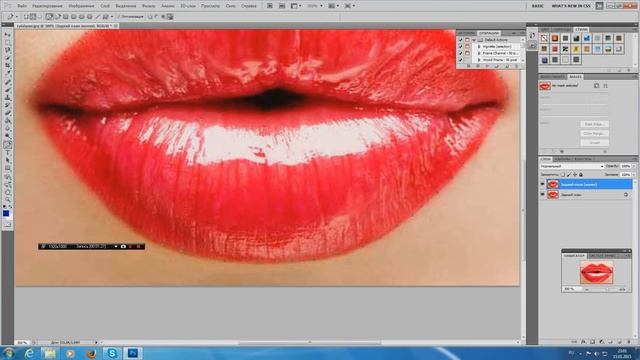Toggle lock image pixels brush icon
Screen dimensions: 640x360
point(569,175)
